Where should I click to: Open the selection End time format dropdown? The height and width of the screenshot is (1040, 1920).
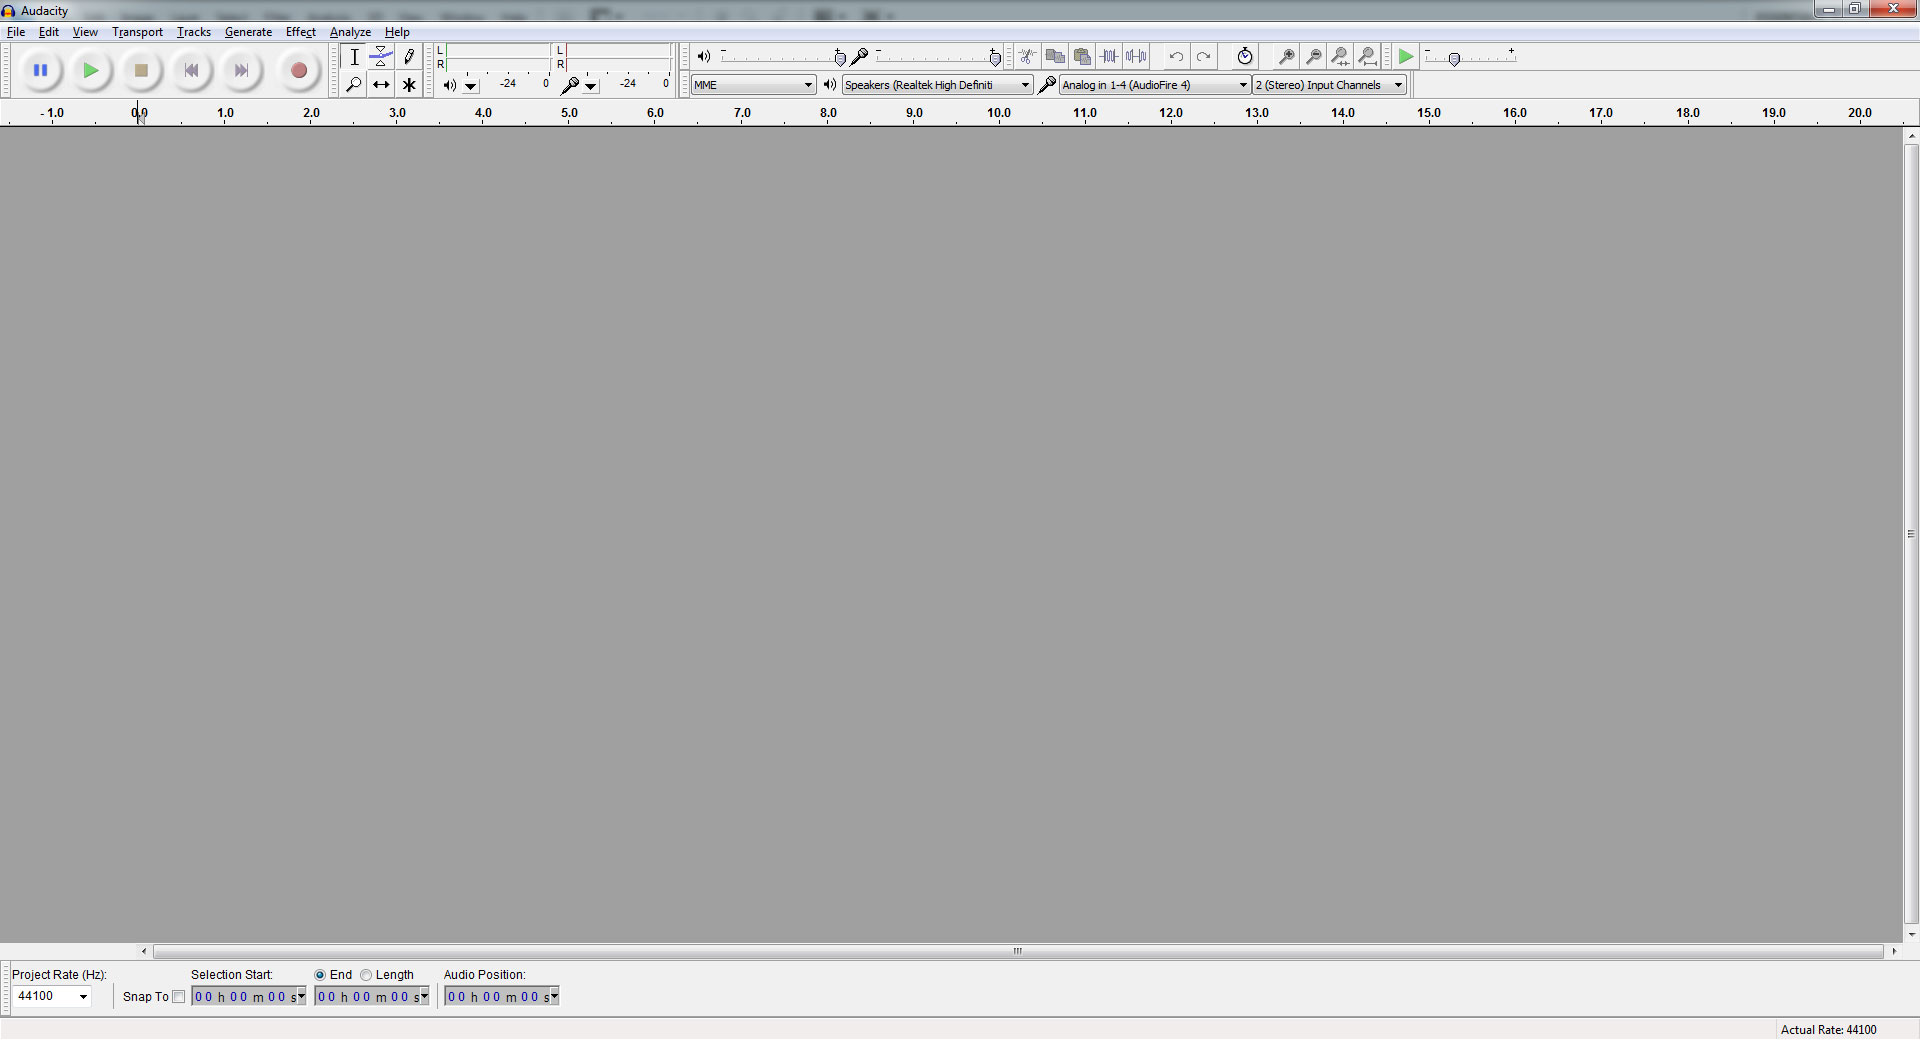424,996
